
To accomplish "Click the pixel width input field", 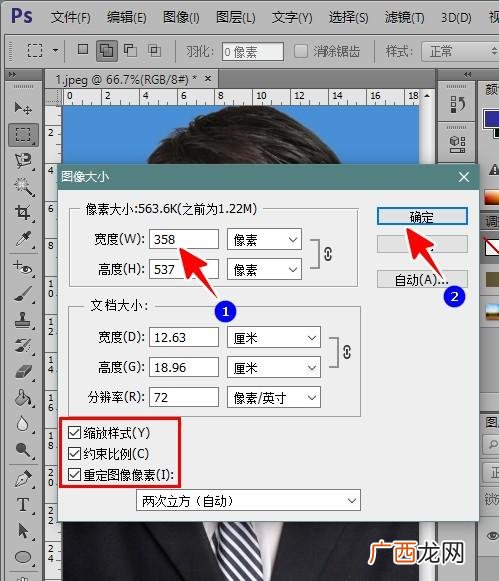I will pos(184,239).
